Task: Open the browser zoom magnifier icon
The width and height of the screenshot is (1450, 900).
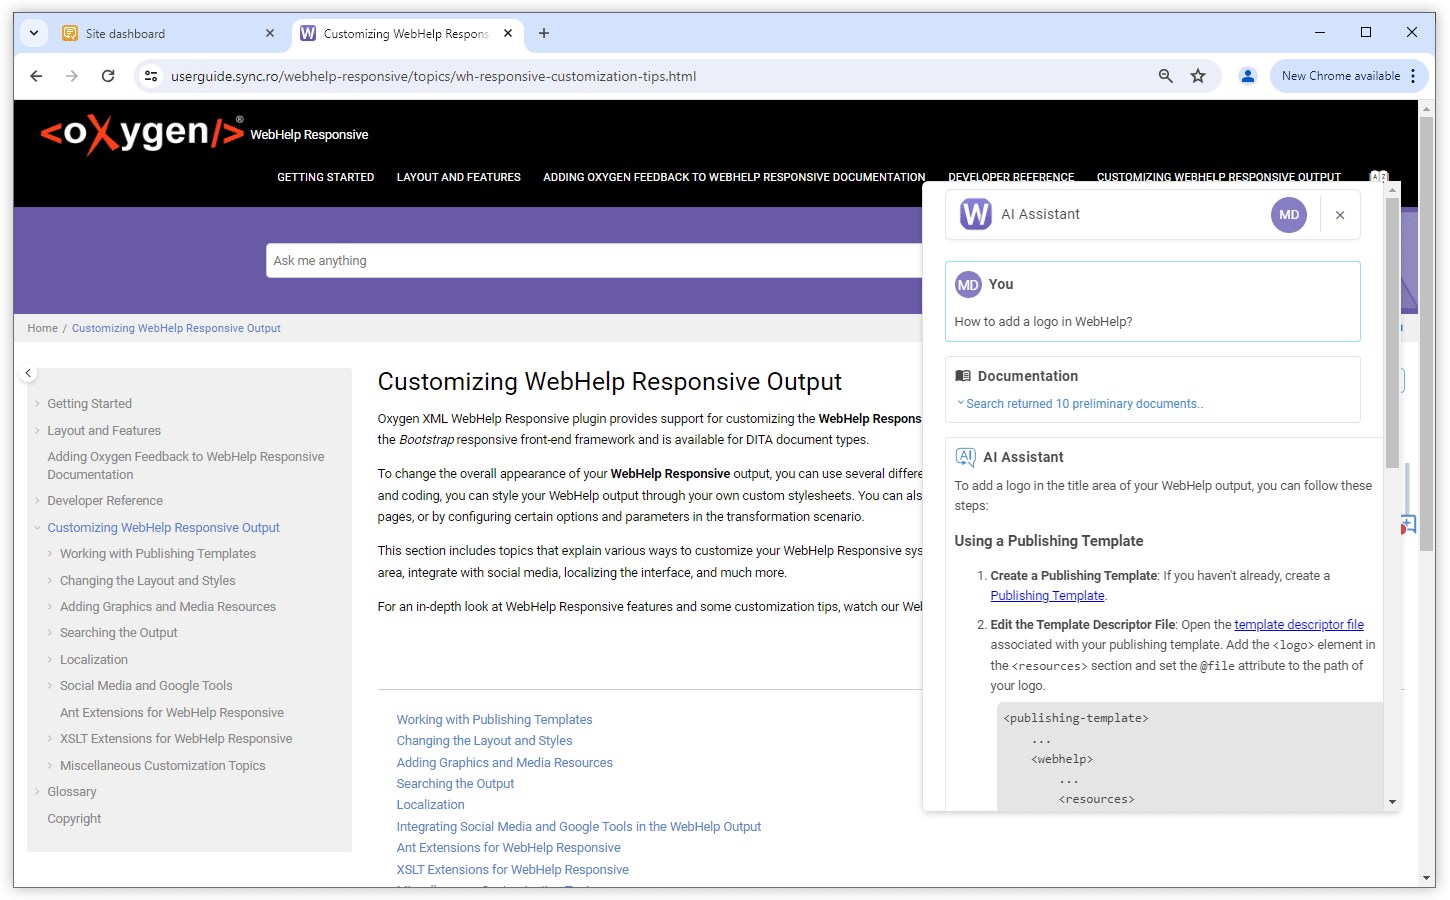Action: click(x=1165, y=76)
